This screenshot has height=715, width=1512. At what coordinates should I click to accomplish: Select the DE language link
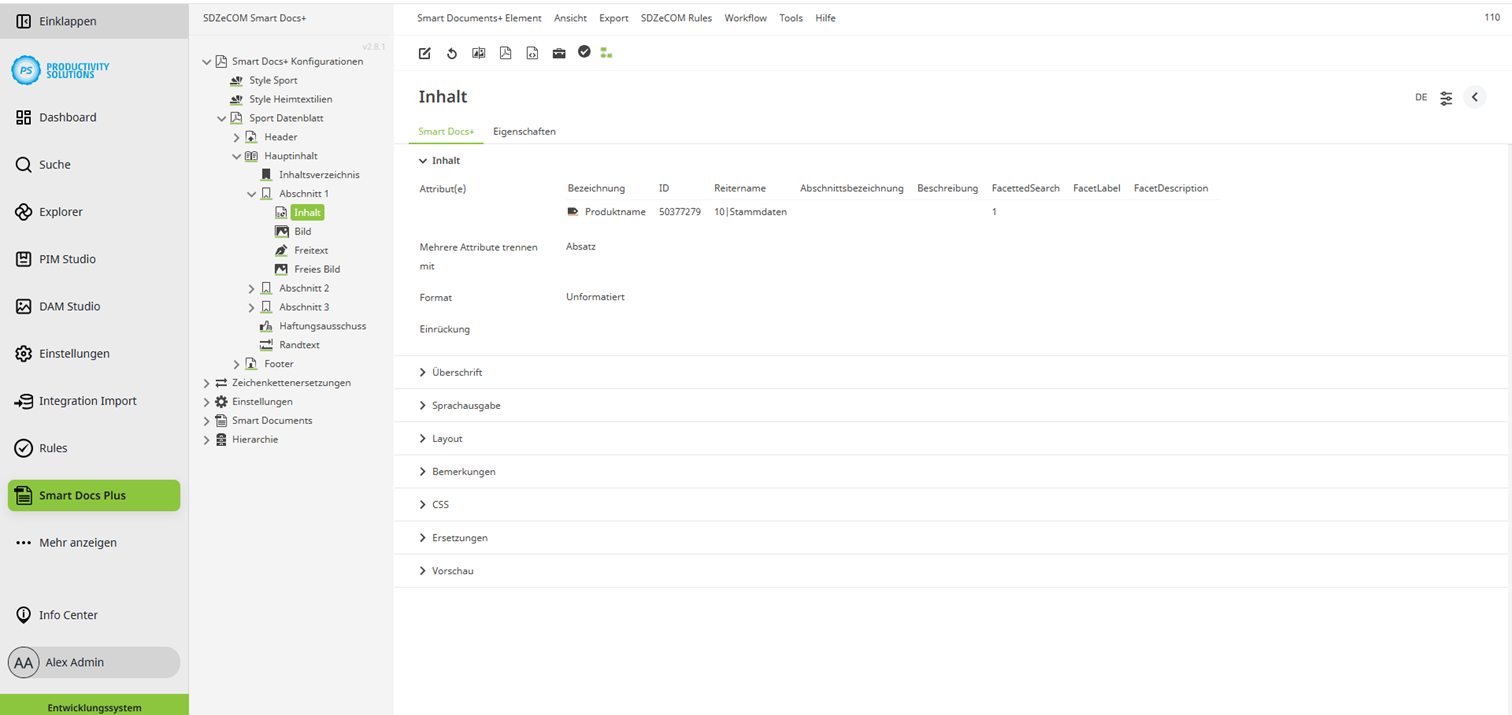click(x=1421, y=97)
